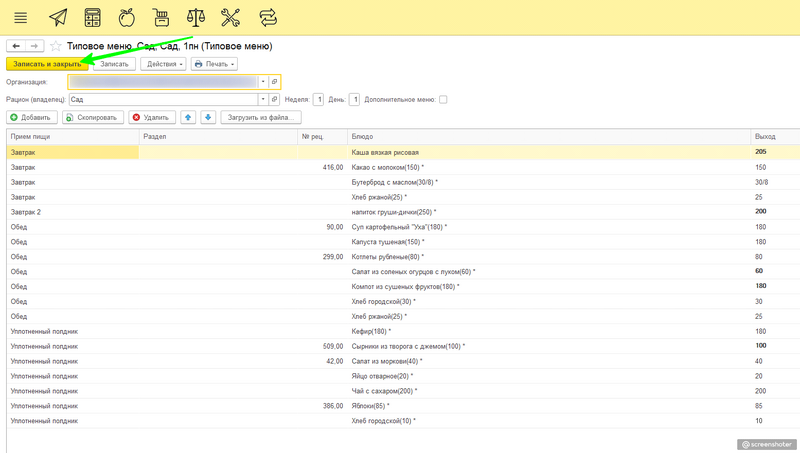This screenshot has height=453, width=800.
Task: Select the Кефир(180) dish row
Action: pos(371,331)
